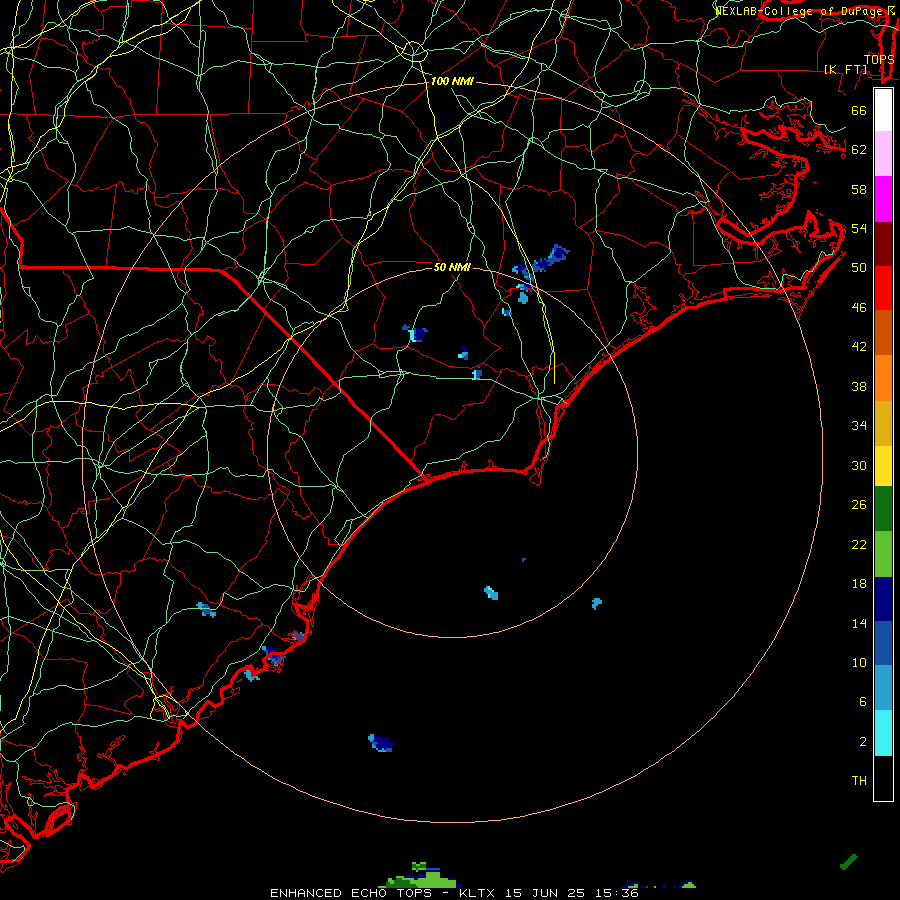Click the white swatch at the top of the color scale
The image size is (900, 900).
[883, 110]
